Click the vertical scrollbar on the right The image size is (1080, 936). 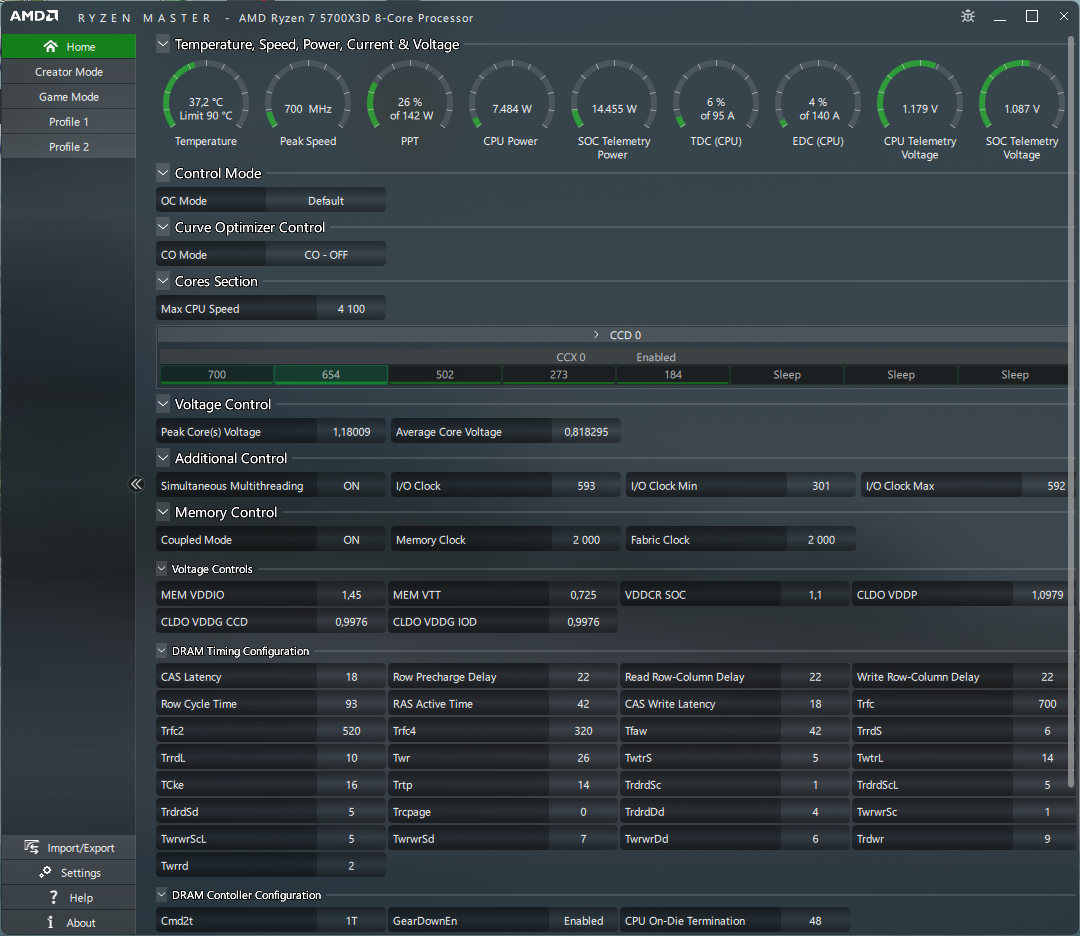tap(1070, 413)
